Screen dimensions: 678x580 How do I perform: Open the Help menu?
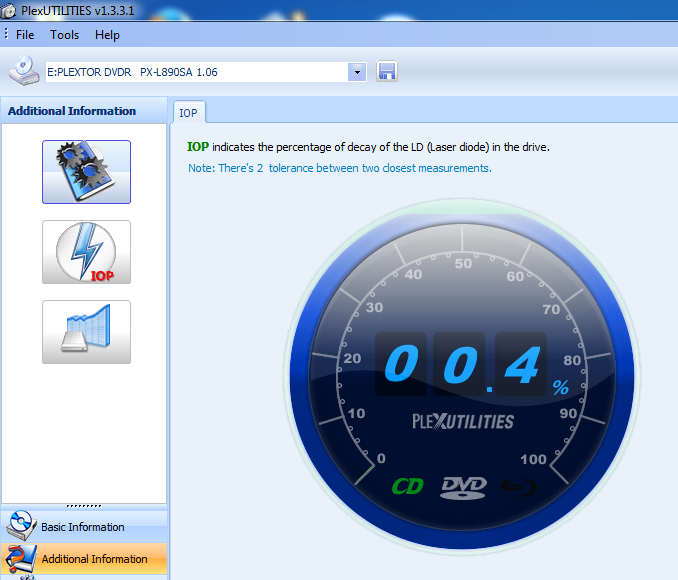(107, 35)
